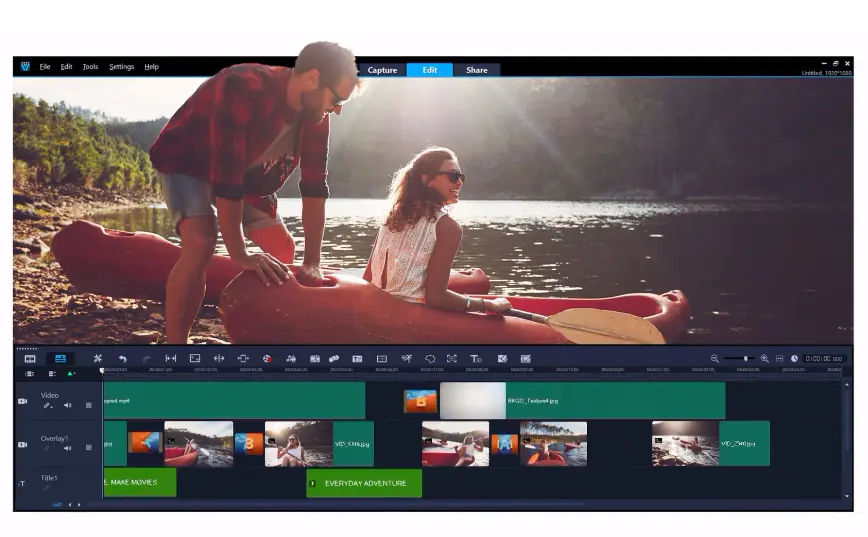Switch to the Share tab
This screenshot has width=868, height=537.
point(476,70)
